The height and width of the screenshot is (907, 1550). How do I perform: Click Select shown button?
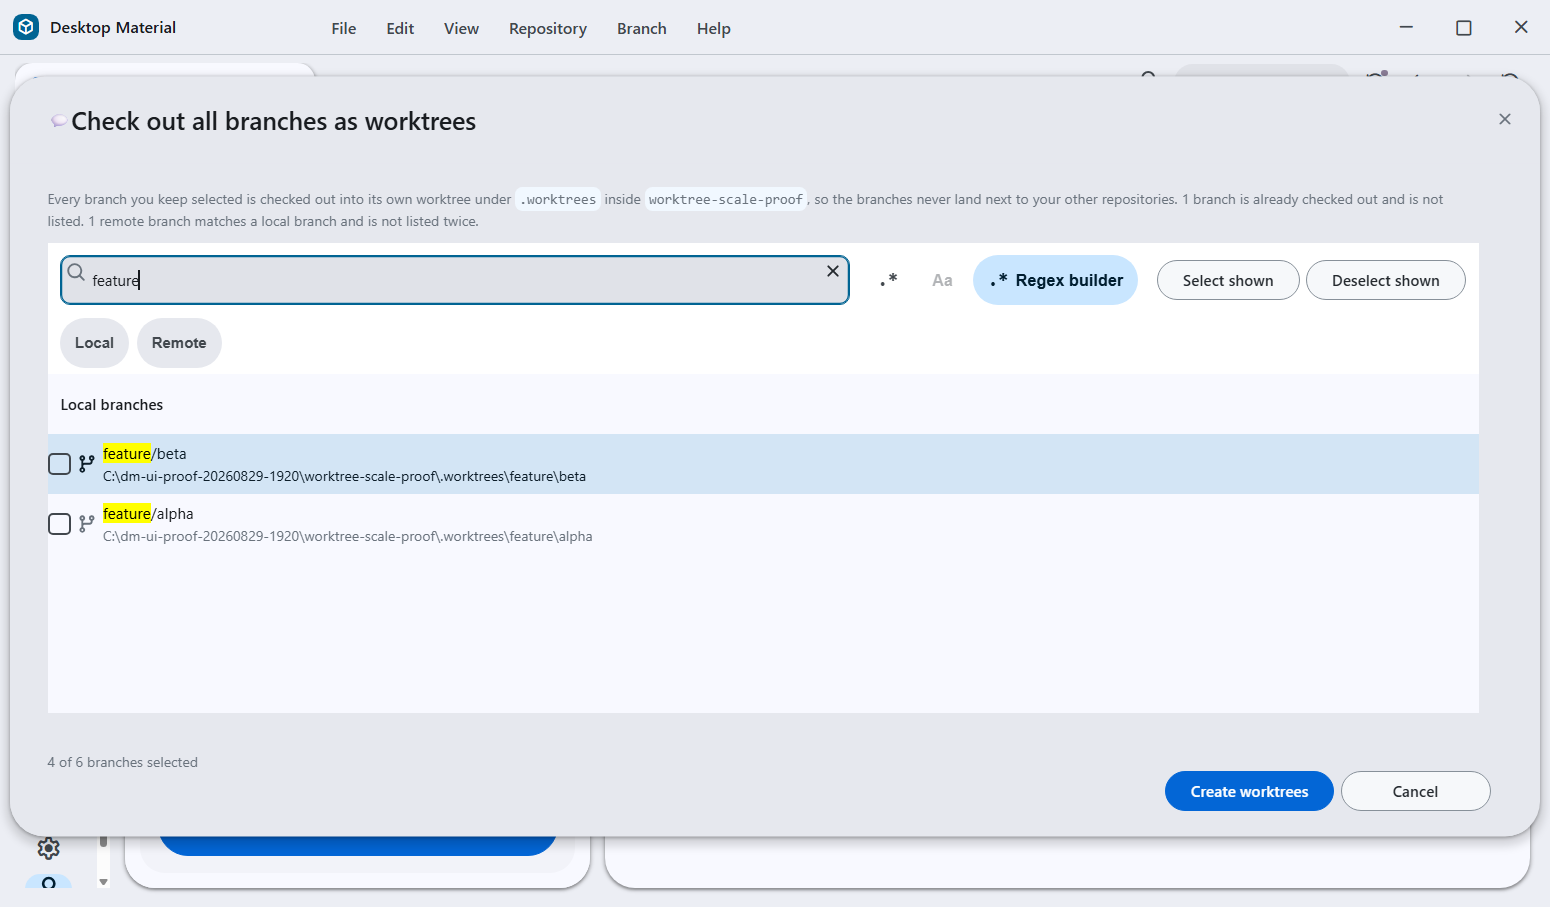[1228, 280]
